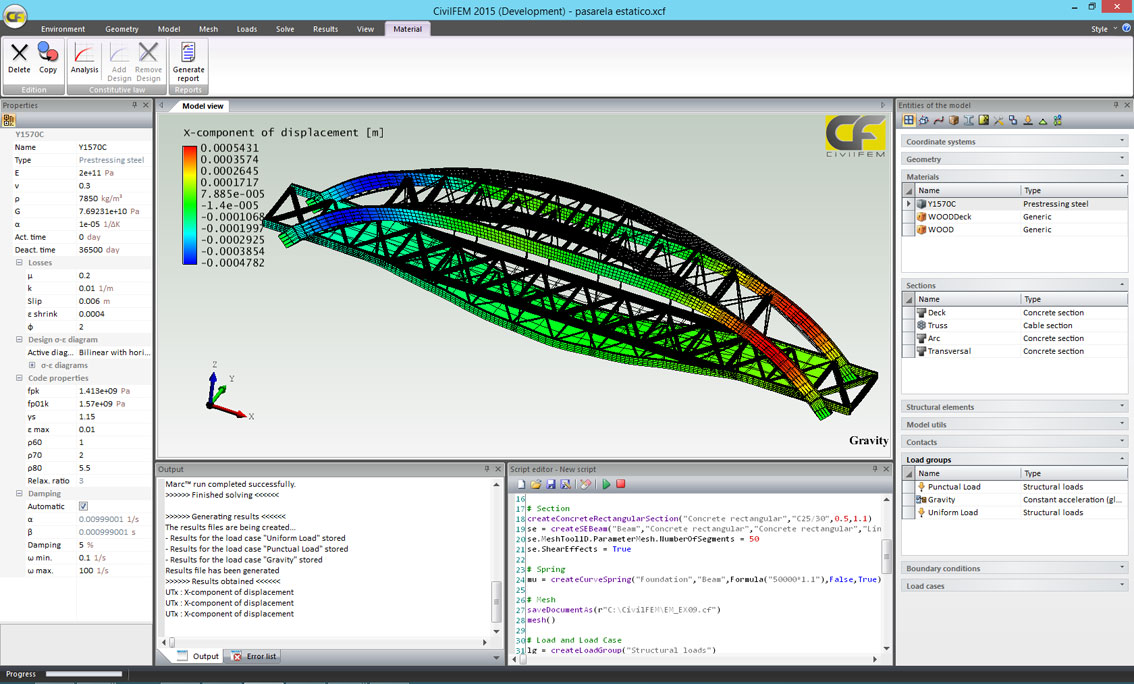
Task: Stop the script with red stop icon
Action: 620,484
